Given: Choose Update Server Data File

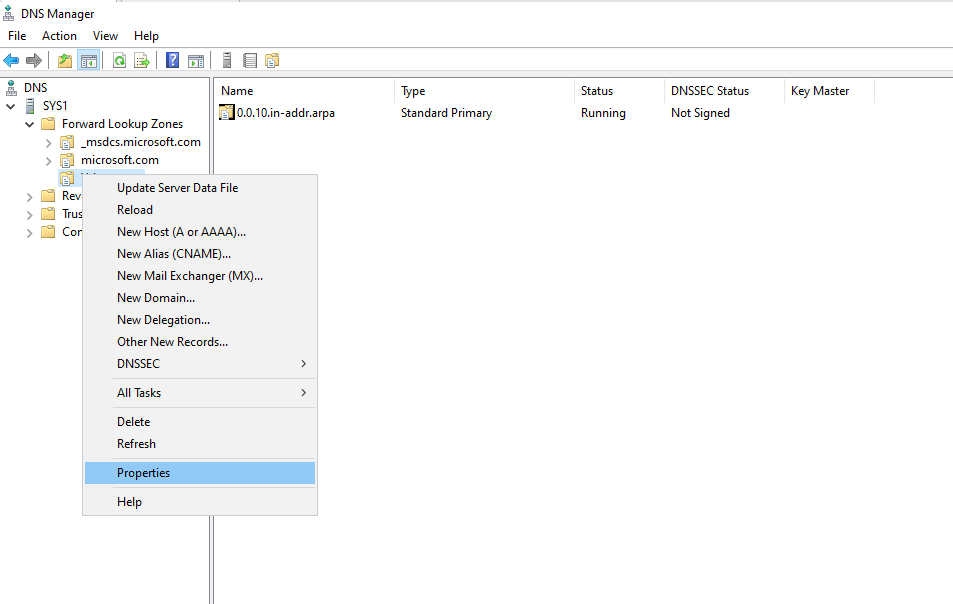Looking at the screenshot, I should tap(200, 188).
